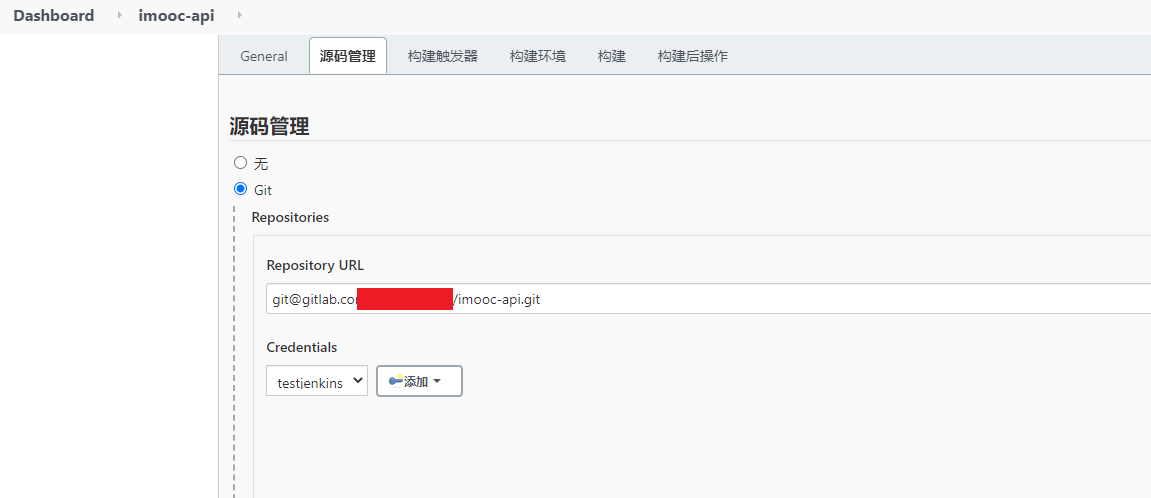Switch to the 构建后操作 tab
1151x498 pixels.
tap(692, 57)
